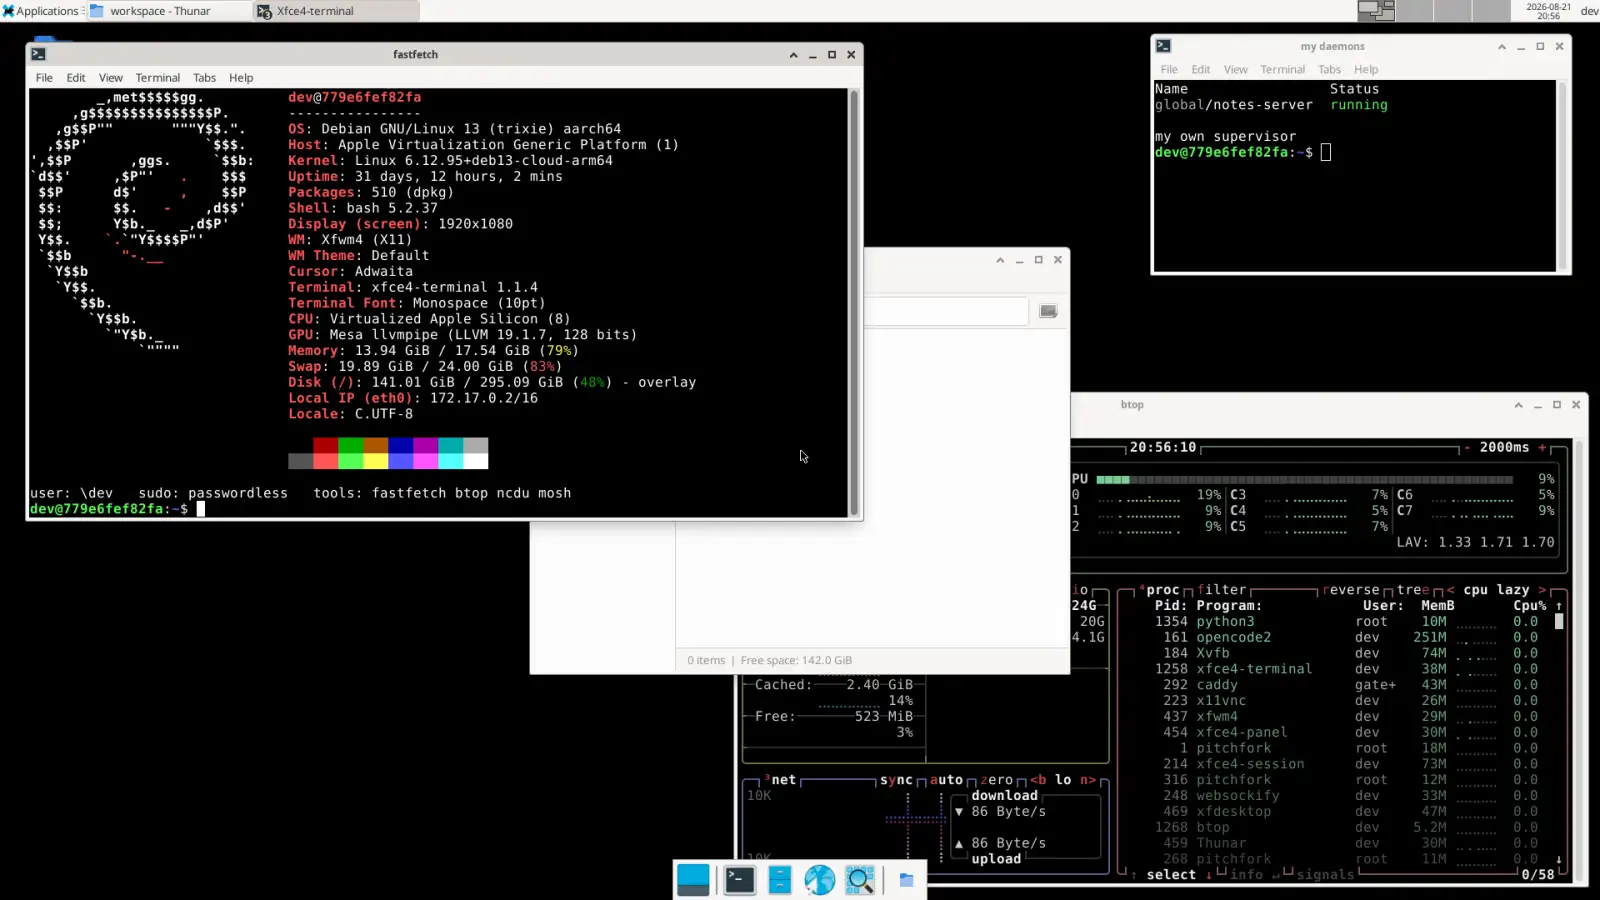Image resolution: width=1600 pixels, height=900 pixels.
Task: Toggle btop 'lazy' cpu sorting mode
Action: pyautogui.click(x=1513, y=590)
